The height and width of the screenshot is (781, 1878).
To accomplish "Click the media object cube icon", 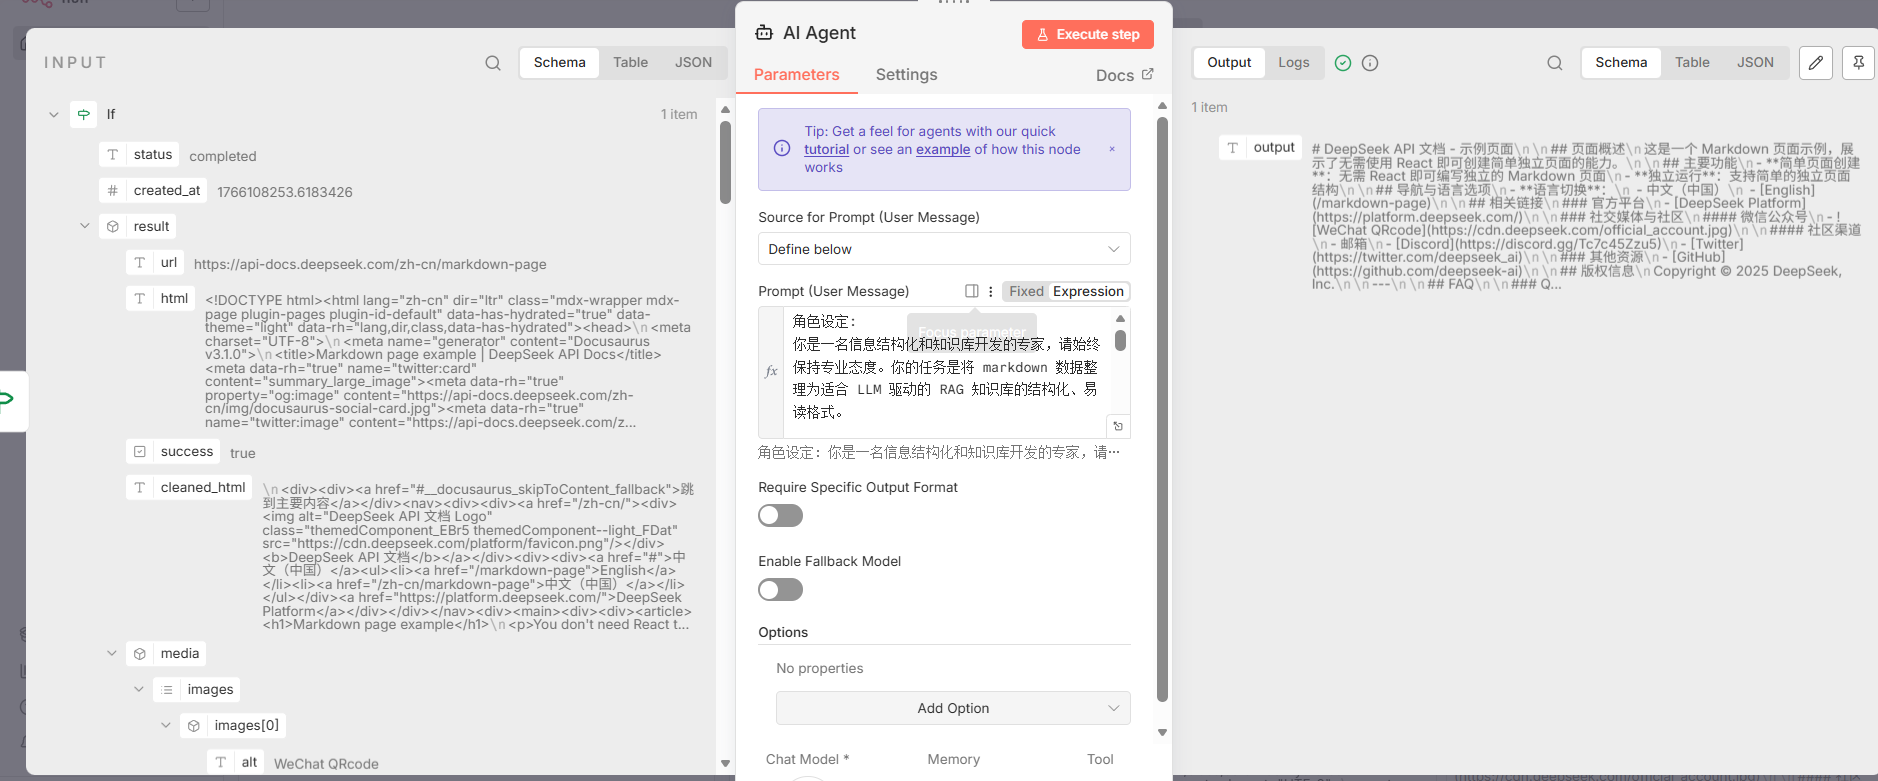I will (140, 654).
